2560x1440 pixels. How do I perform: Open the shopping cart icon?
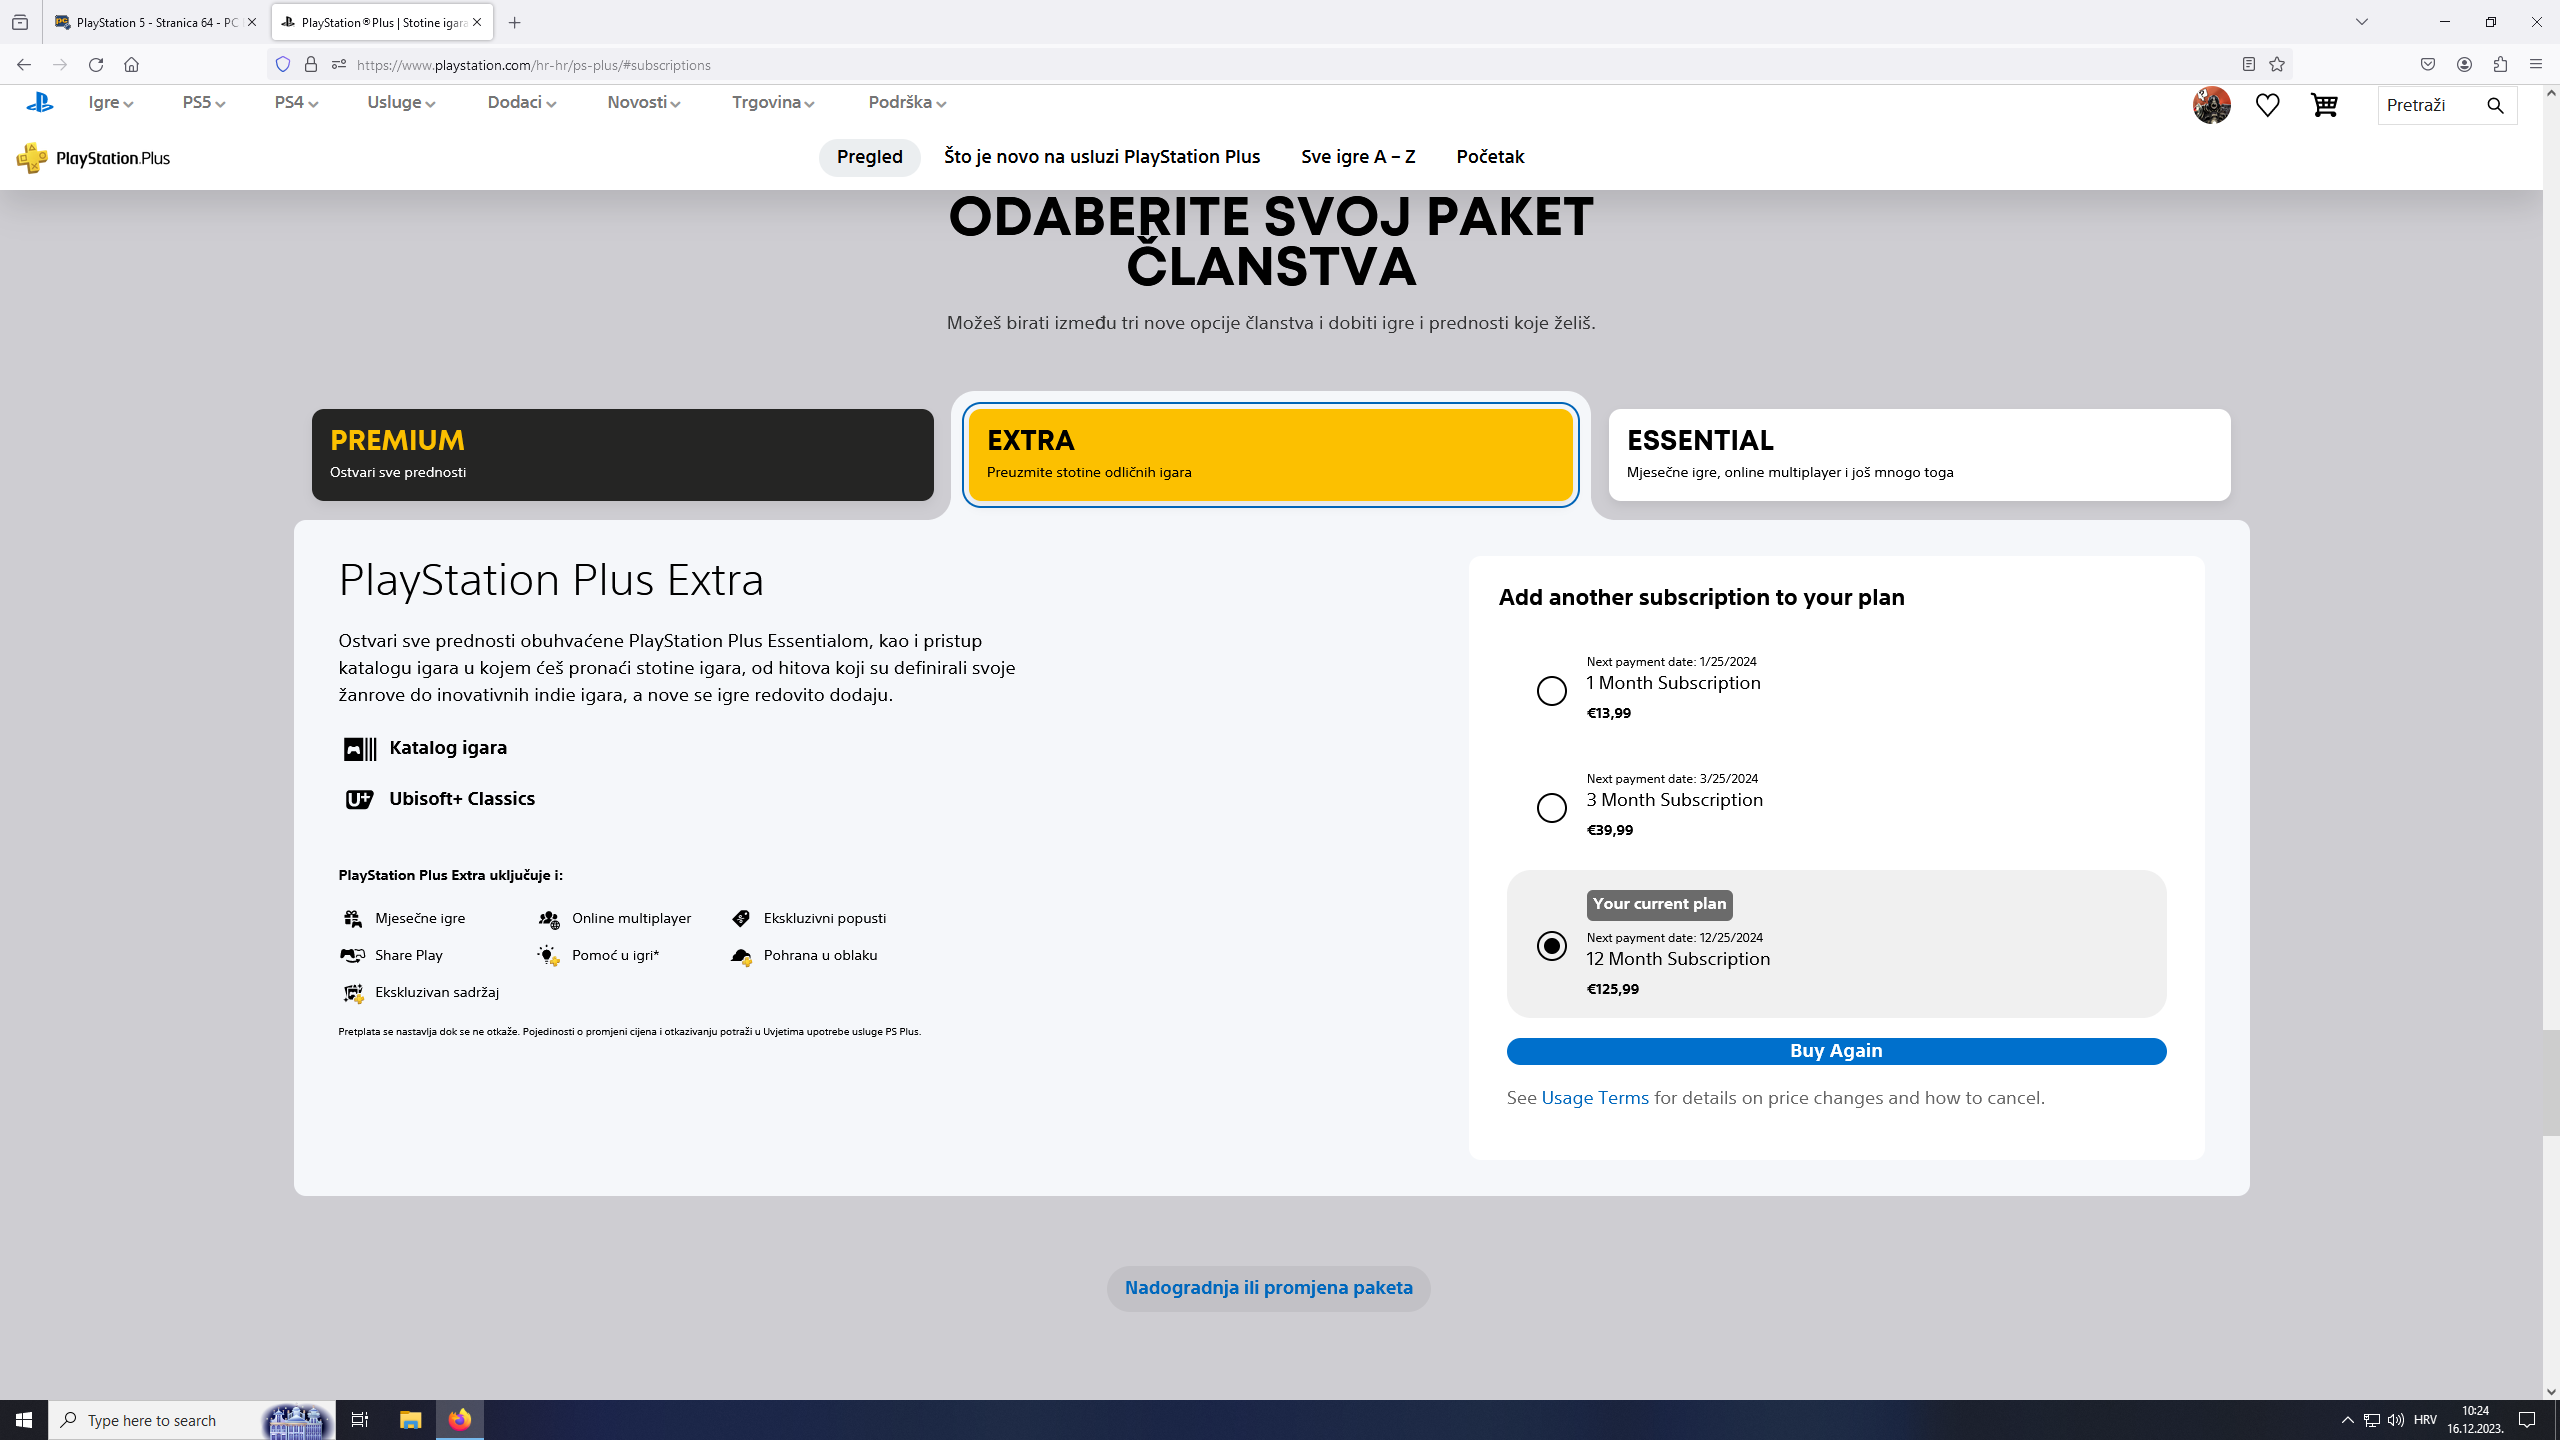pyautogui.click(x=2324, y=105)
